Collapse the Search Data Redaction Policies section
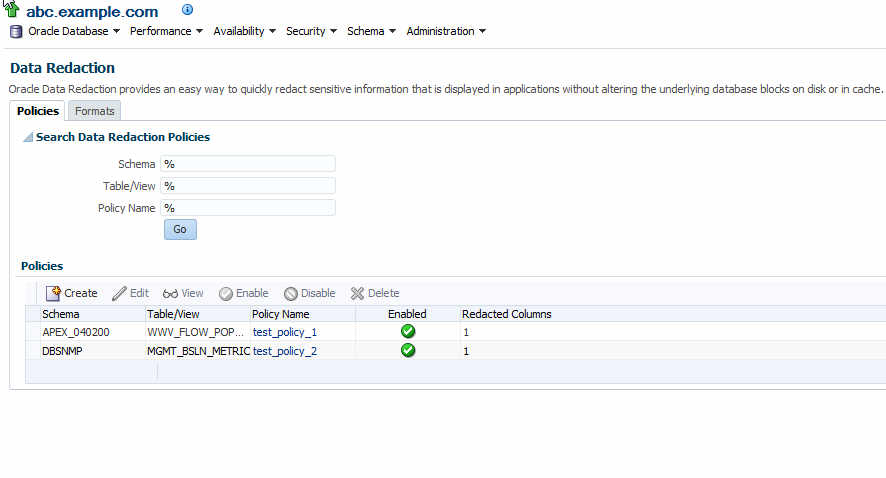 (28, 137)
